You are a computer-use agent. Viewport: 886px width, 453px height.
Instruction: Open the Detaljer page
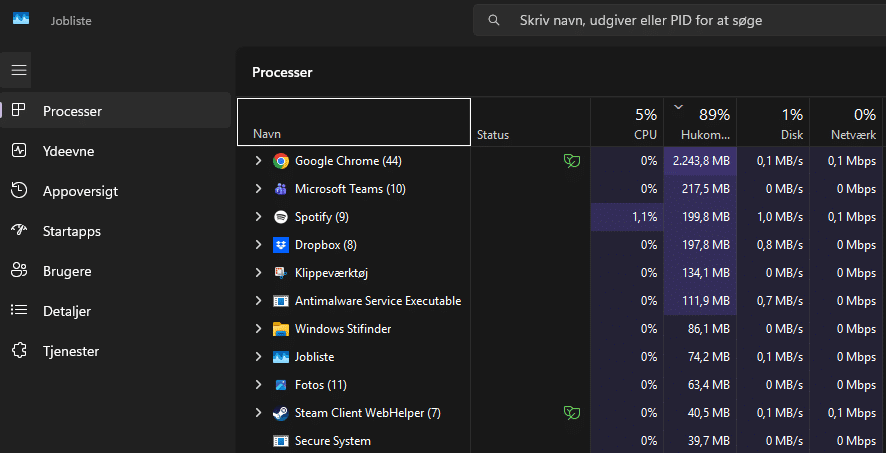pos(116,311)
